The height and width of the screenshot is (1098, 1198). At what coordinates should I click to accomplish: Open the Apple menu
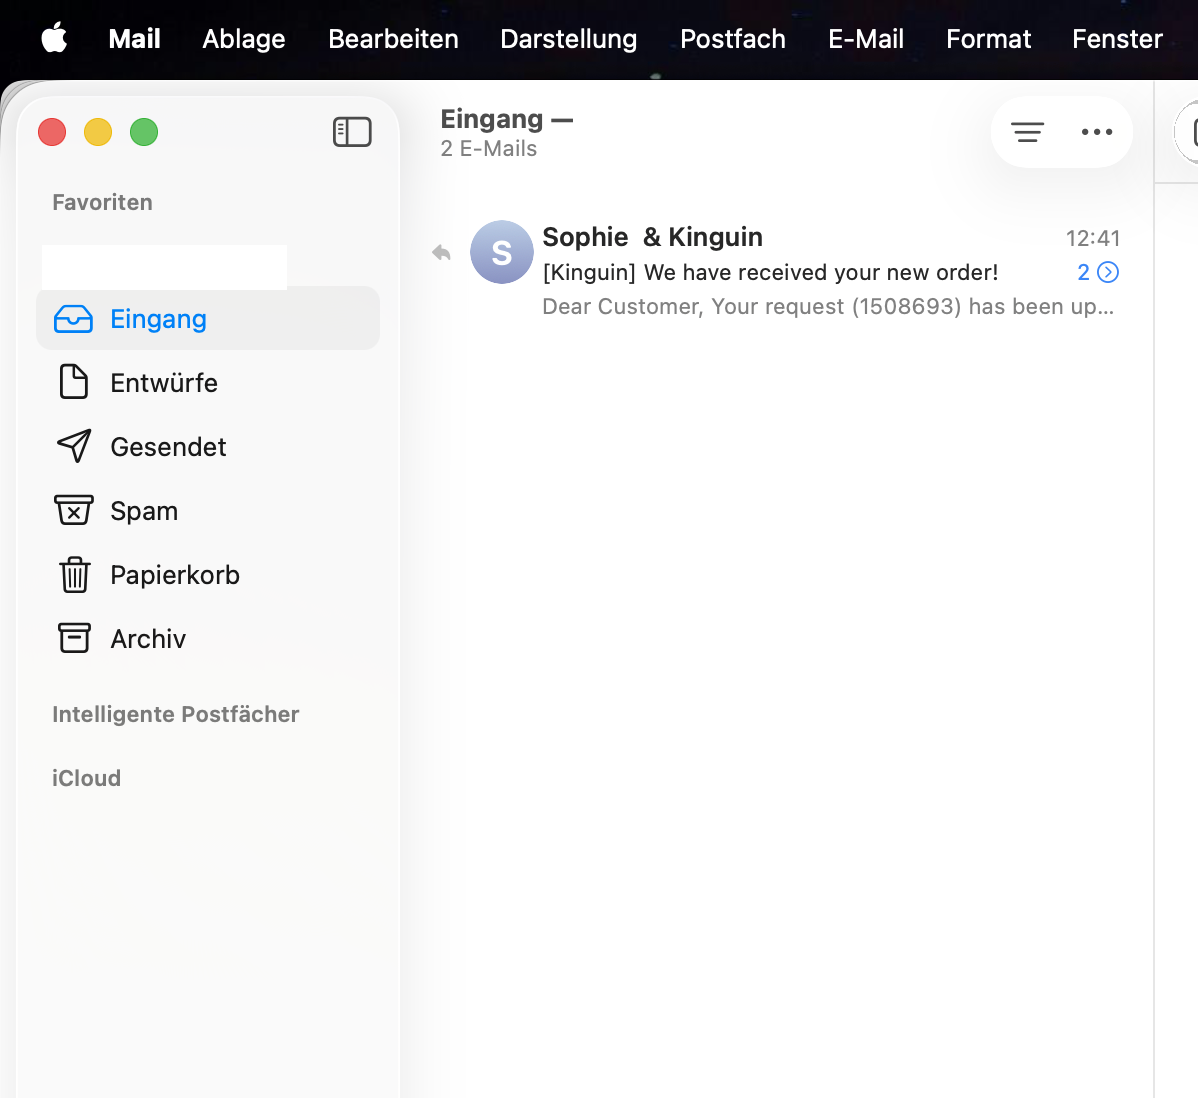click(54, 38)
